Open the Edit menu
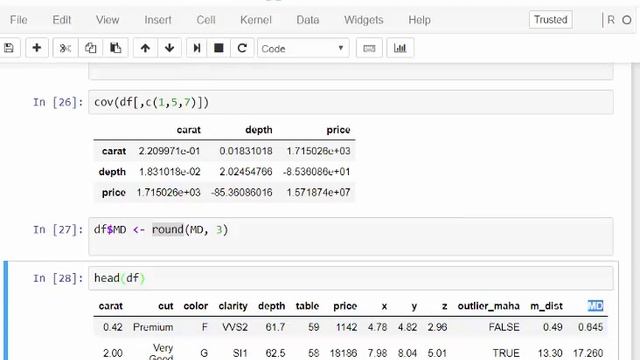Image resolution: width=640 pixels, height=360 pixels. coord(62,20)
